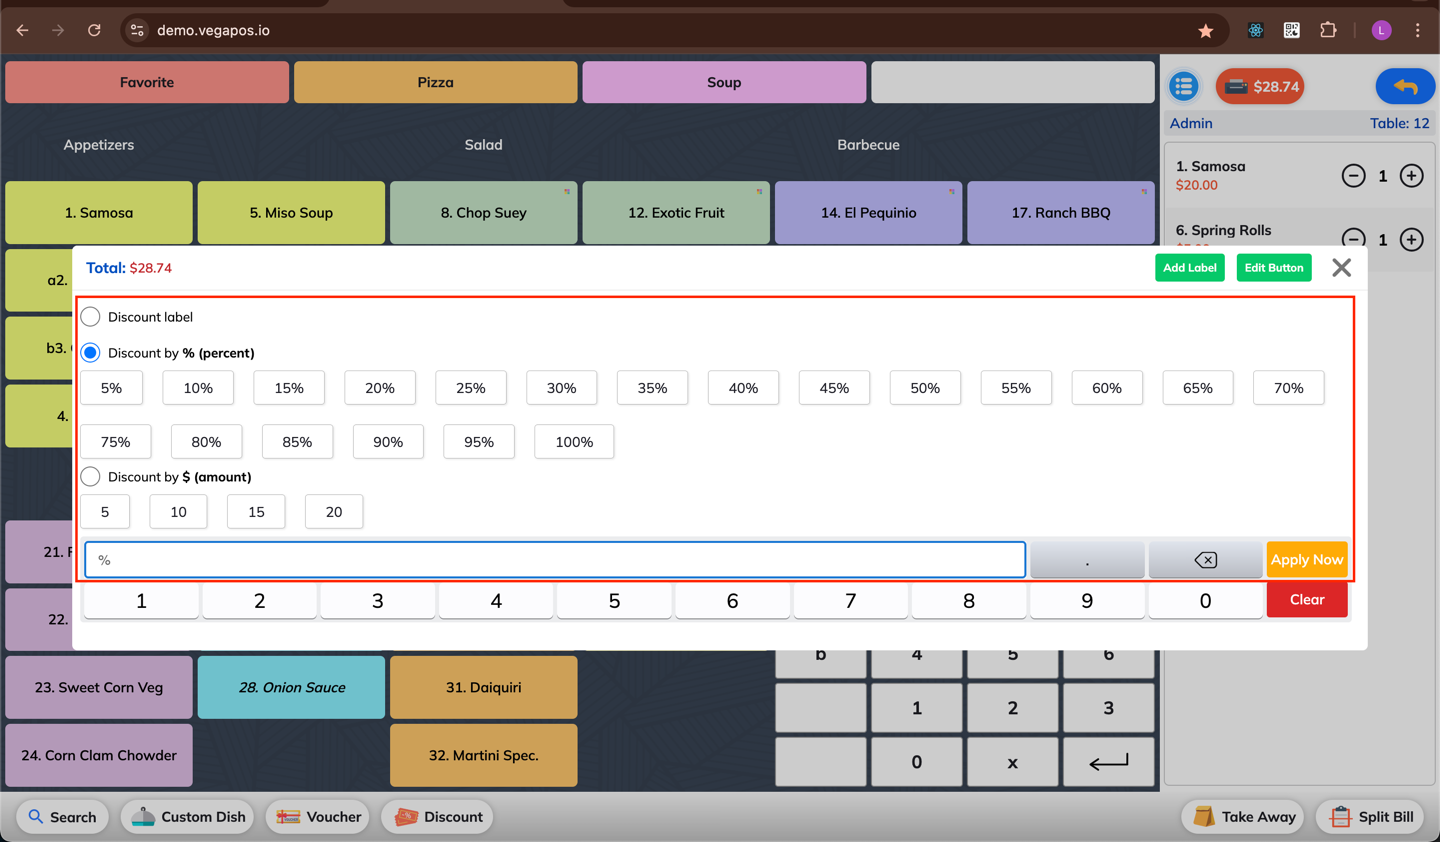This screenshot has width=1440, height=842.
Task: Bookmark page with browser star icon
Action: pos(1206,30)
